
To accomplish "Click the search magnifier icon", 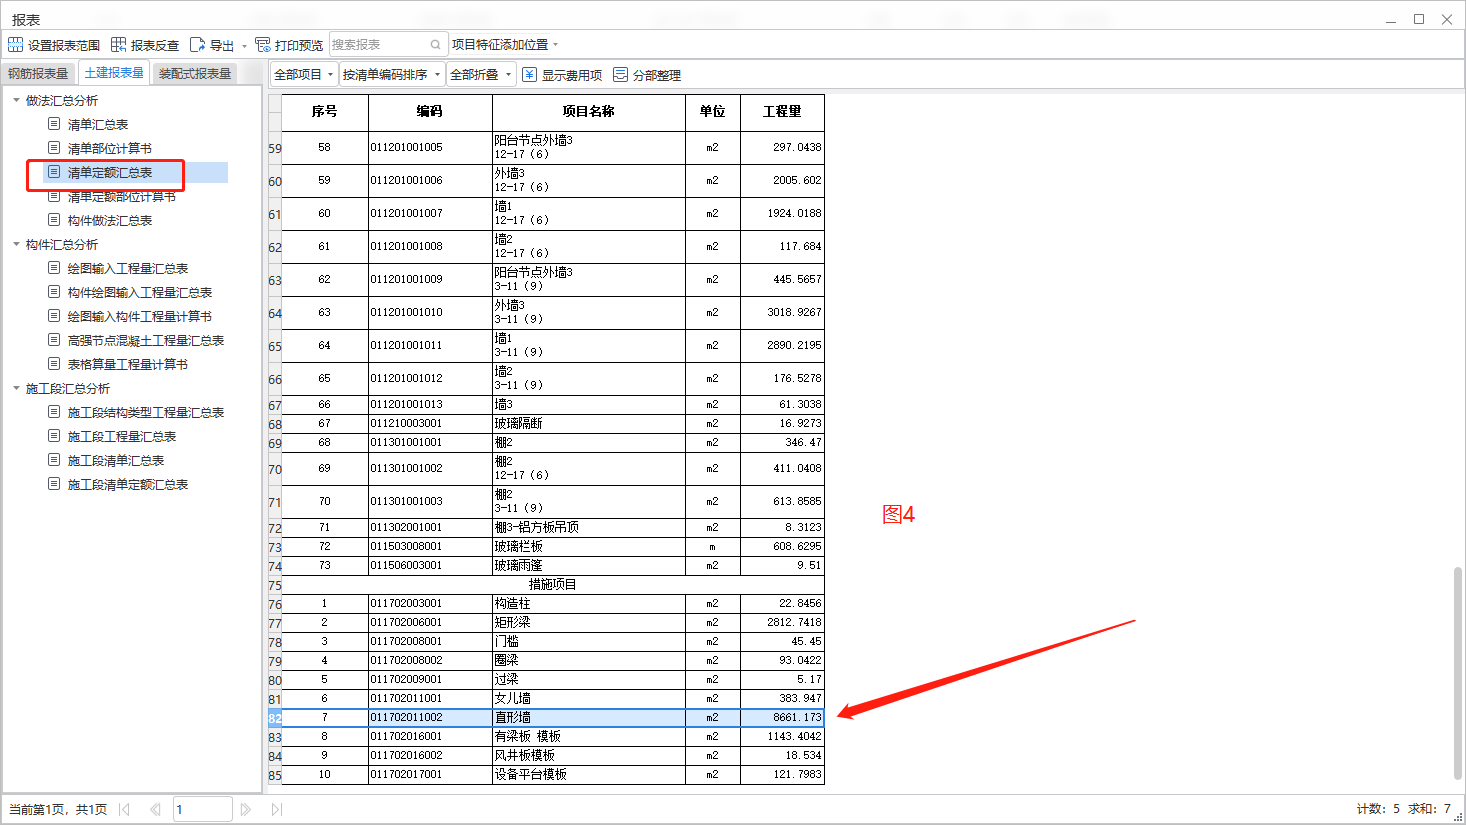I will tap(436, 45).
